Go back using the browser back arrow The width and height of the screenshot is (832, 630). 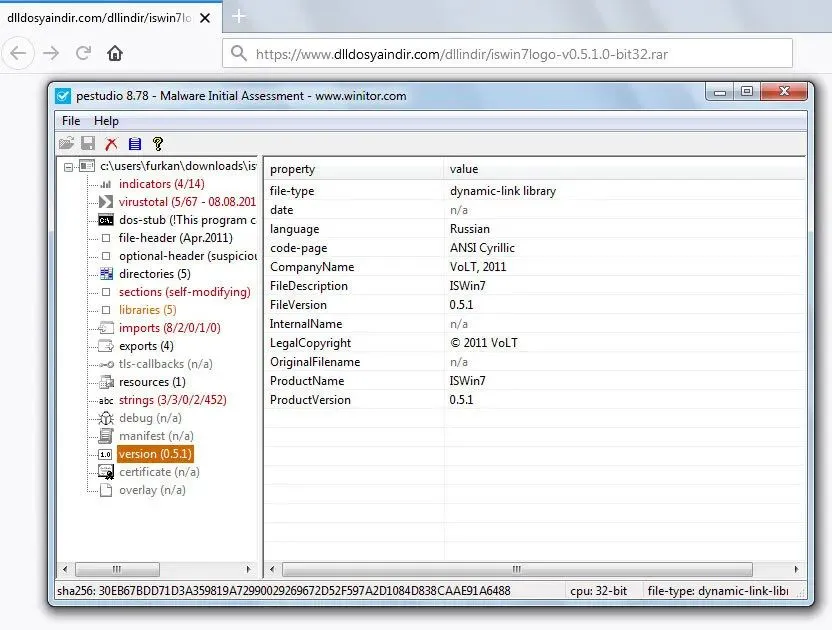pyautogui.click(x=19, y=53)
